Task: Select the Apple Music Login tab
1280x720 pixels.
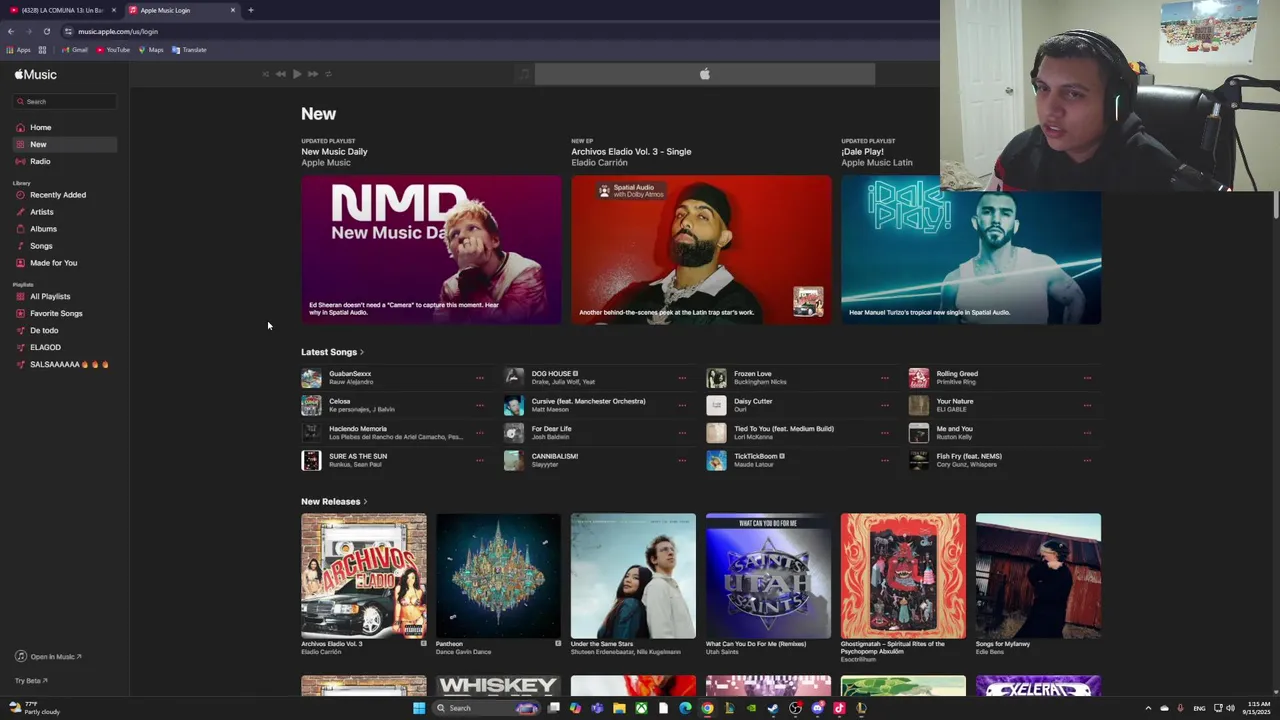Action: coord(181,10)
